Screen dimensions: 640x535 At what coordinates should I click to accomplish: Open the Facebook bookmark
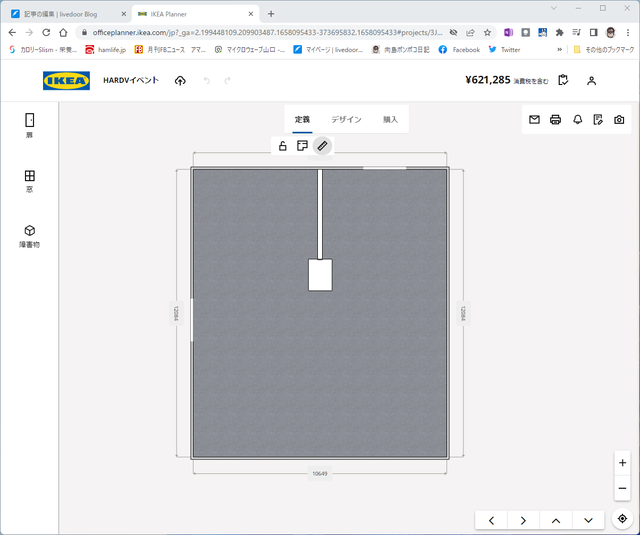click(x=459, y=49)
